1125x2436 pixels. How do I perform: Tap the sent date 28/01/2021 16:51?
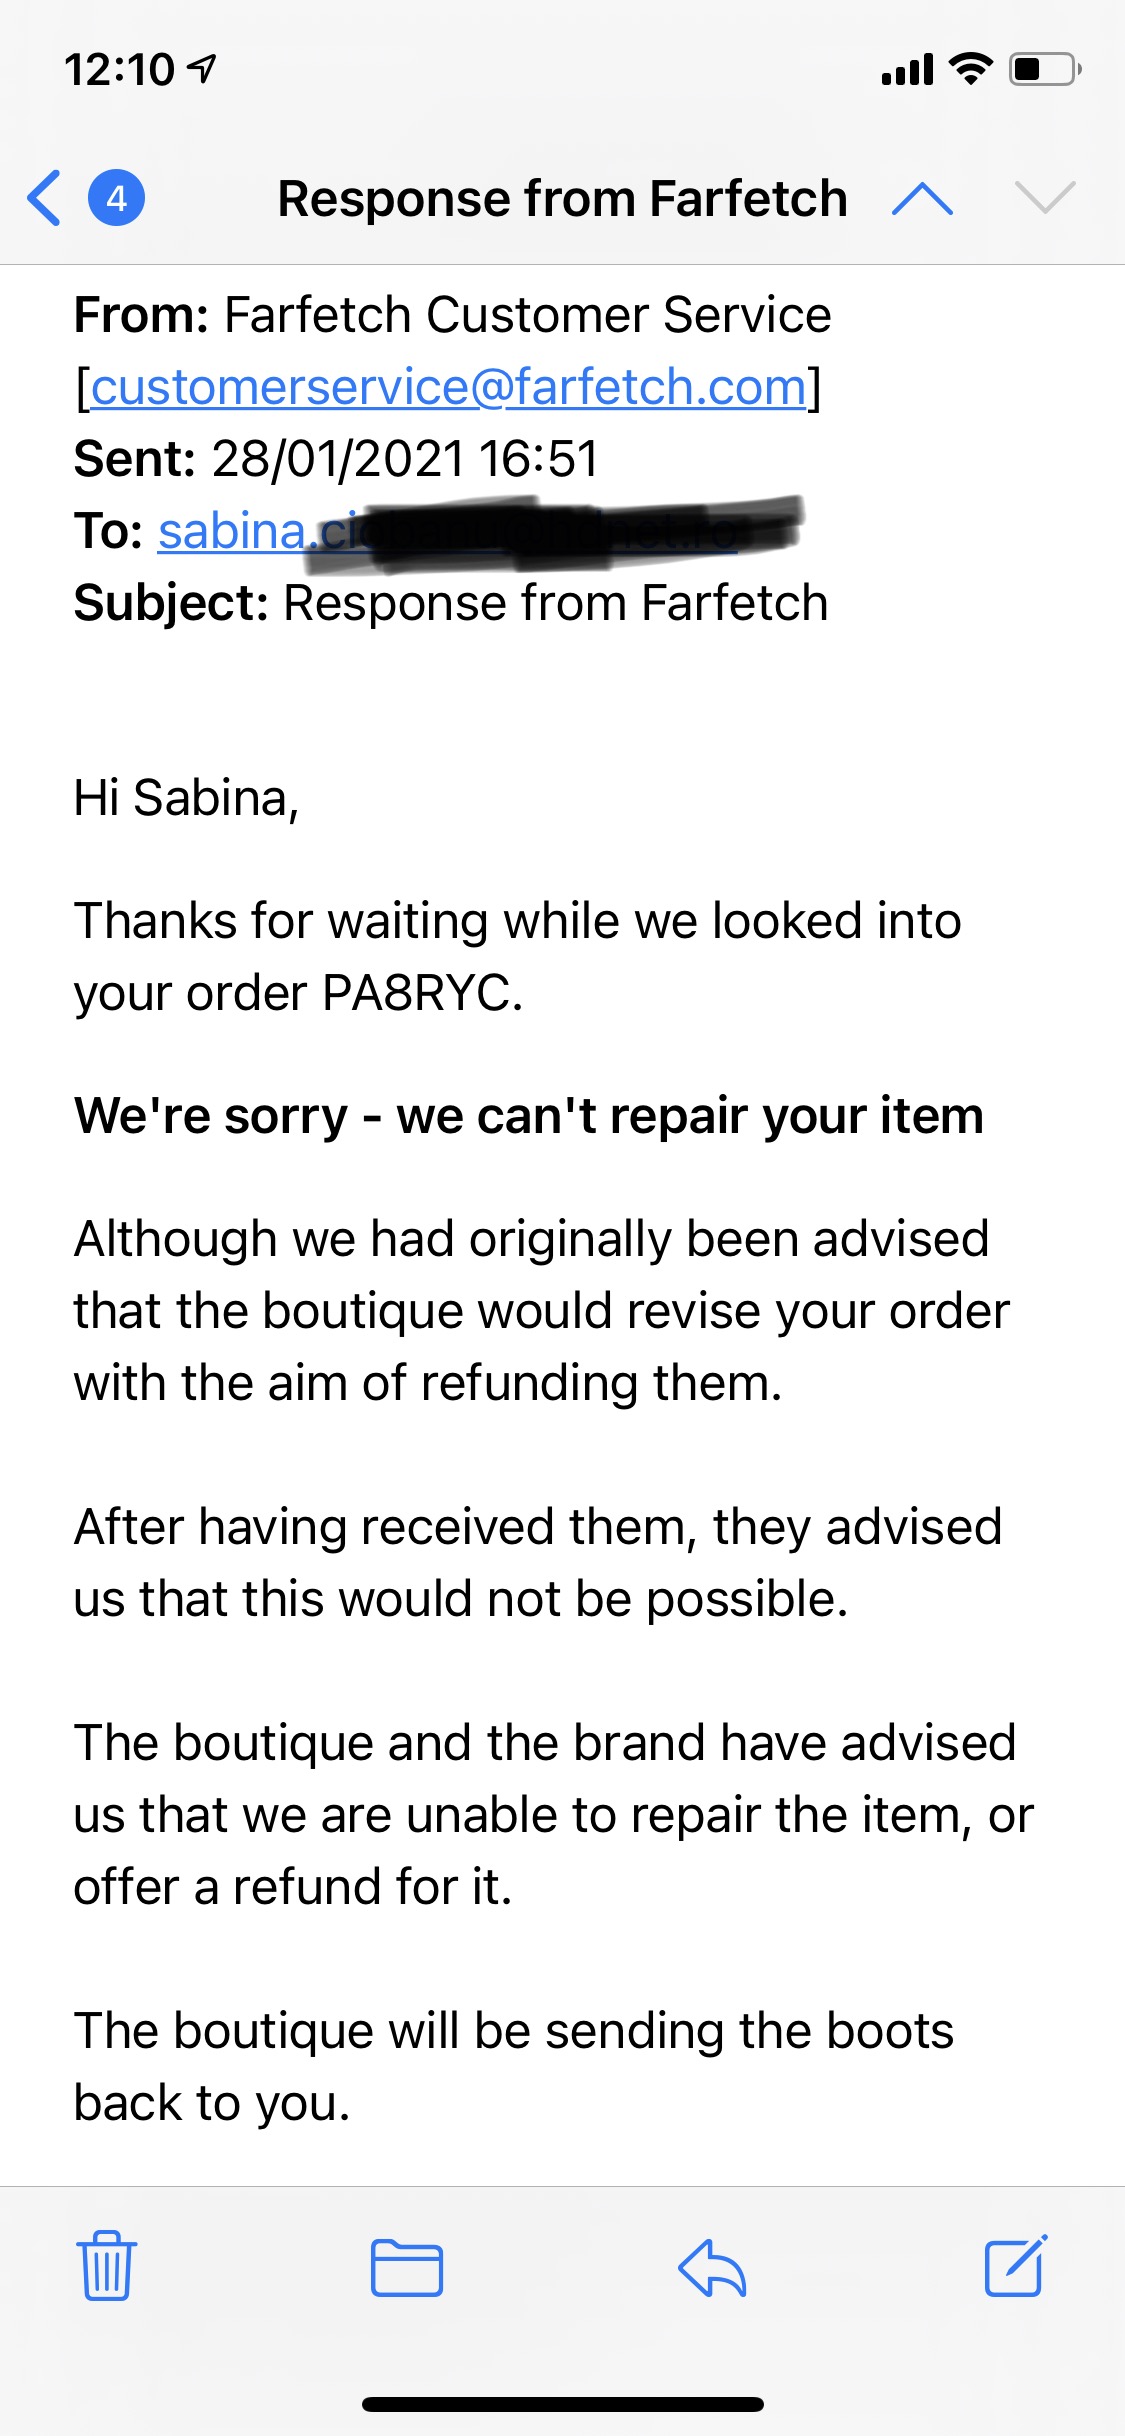(405, 459)
